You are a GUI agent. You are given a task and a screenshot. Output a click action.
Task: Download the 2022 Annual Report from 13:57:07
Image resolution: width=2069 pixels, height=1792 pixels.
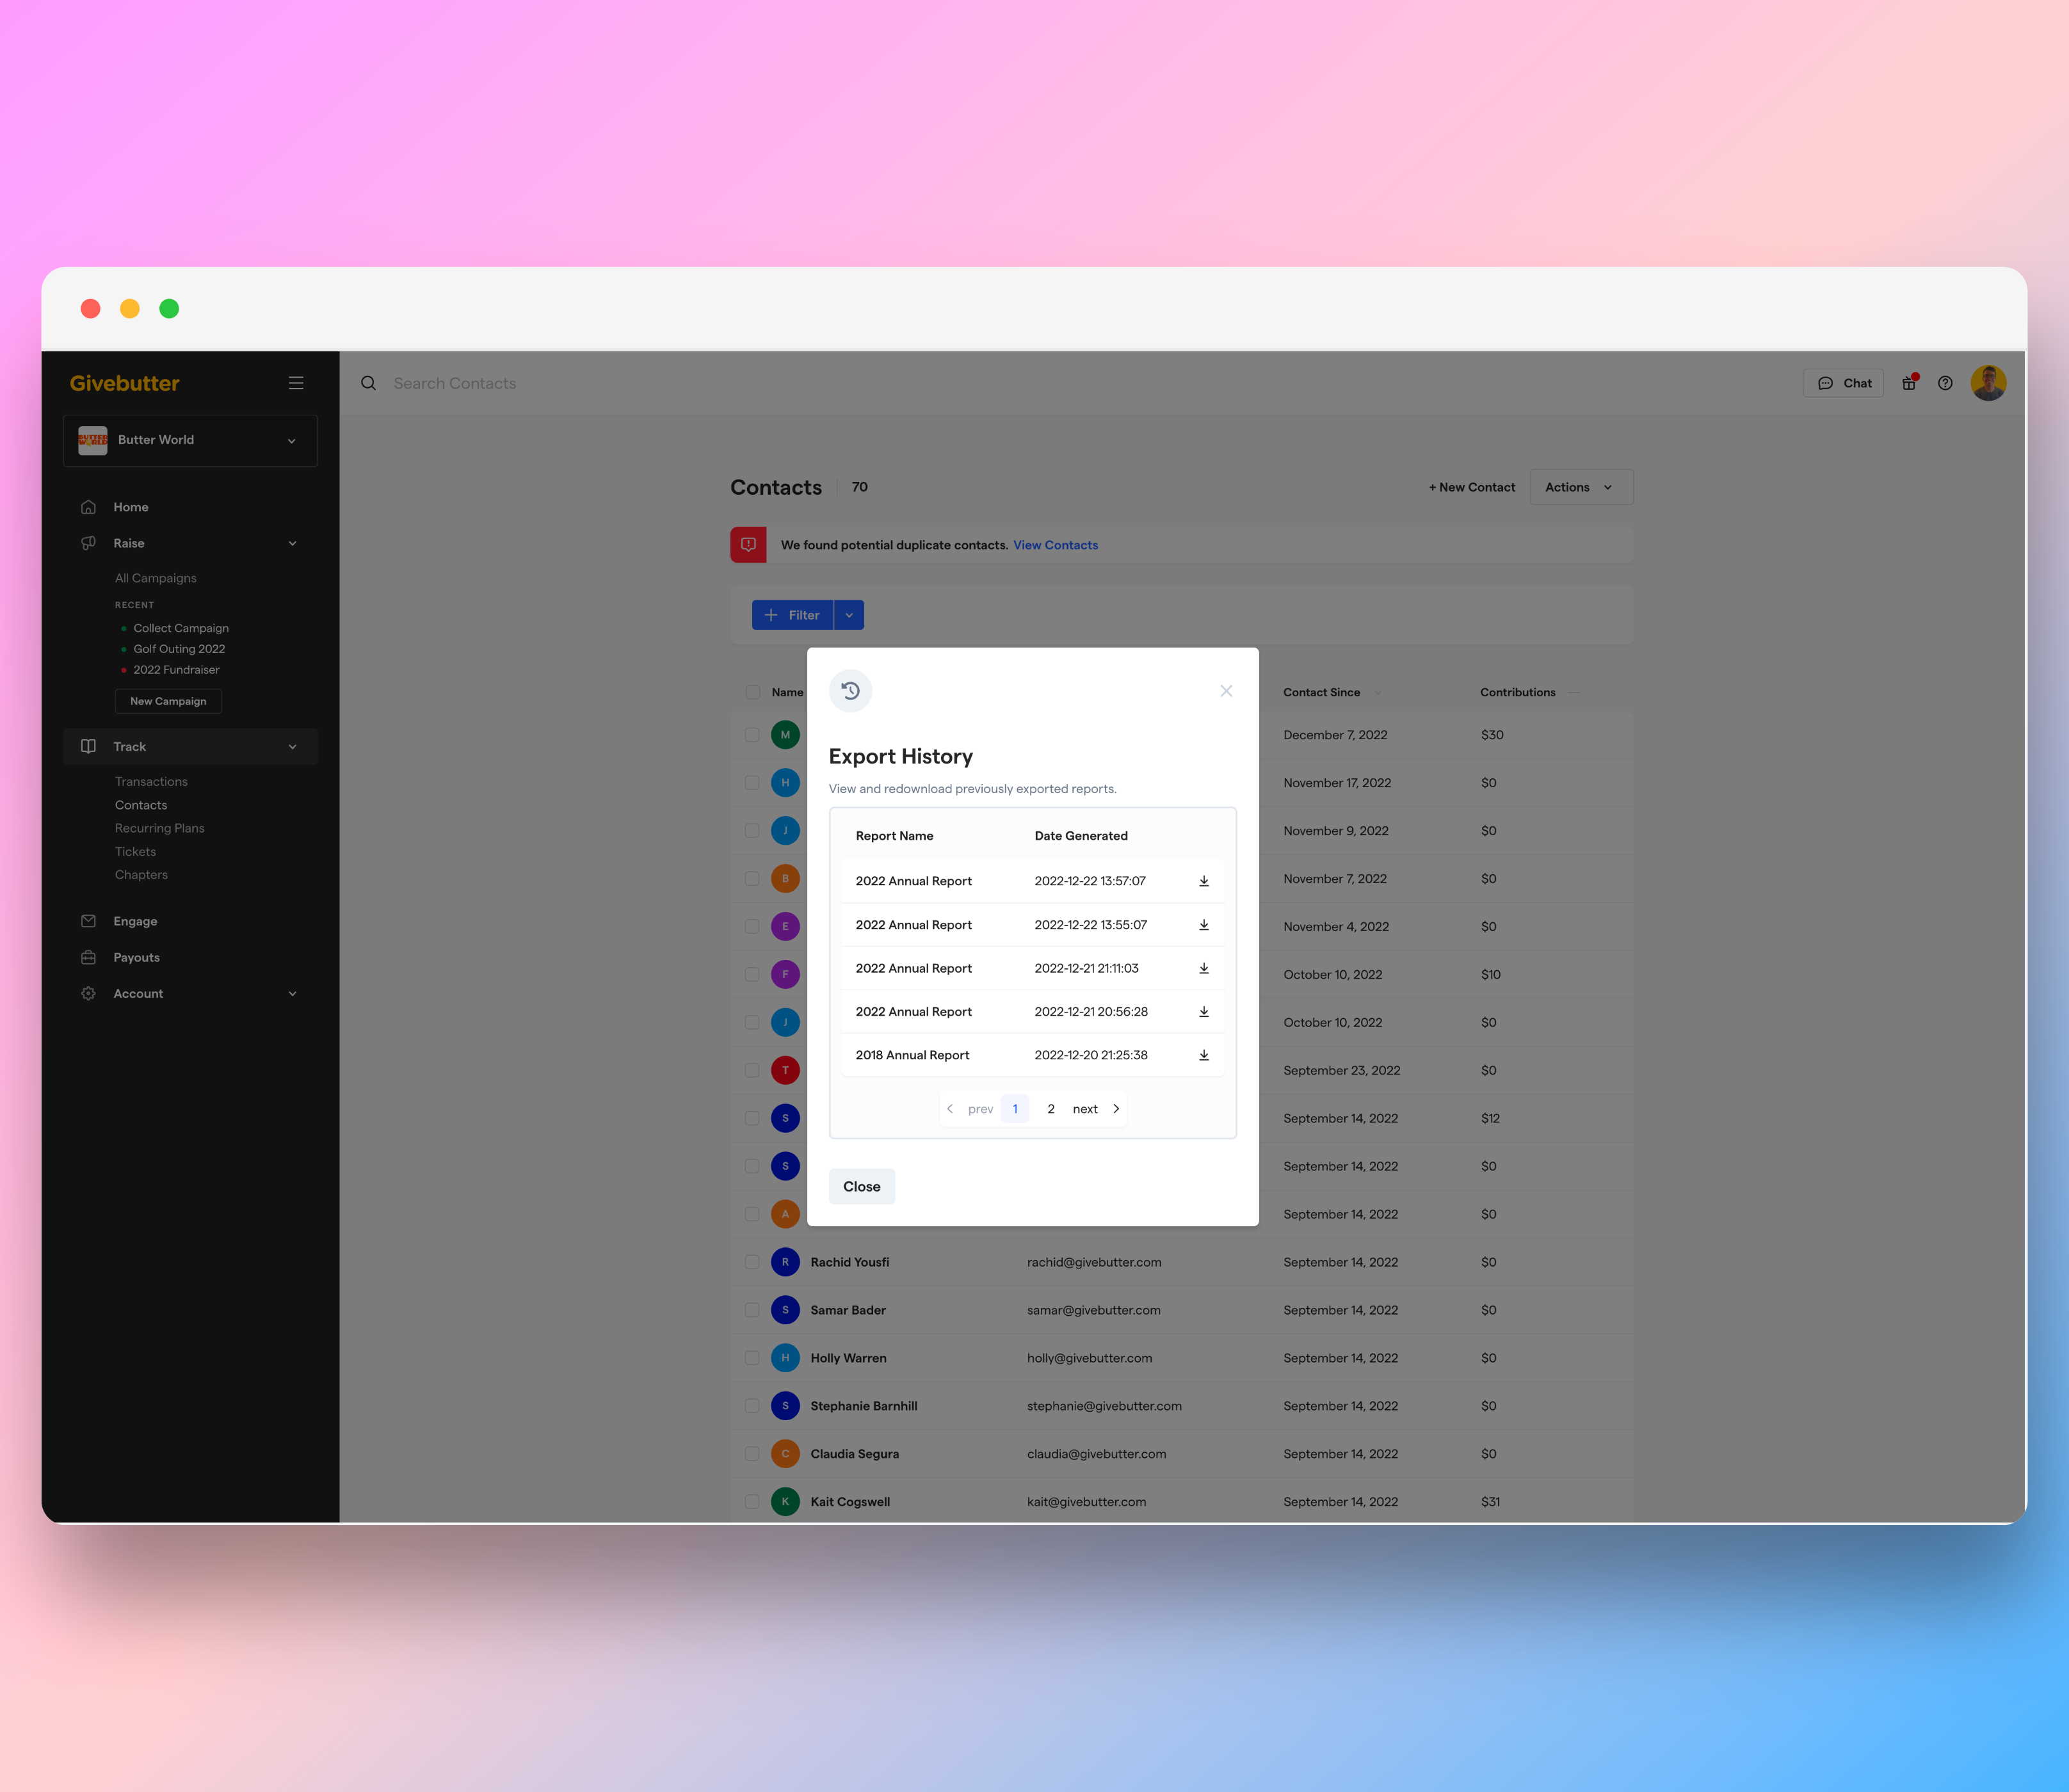click(1204, 881)
